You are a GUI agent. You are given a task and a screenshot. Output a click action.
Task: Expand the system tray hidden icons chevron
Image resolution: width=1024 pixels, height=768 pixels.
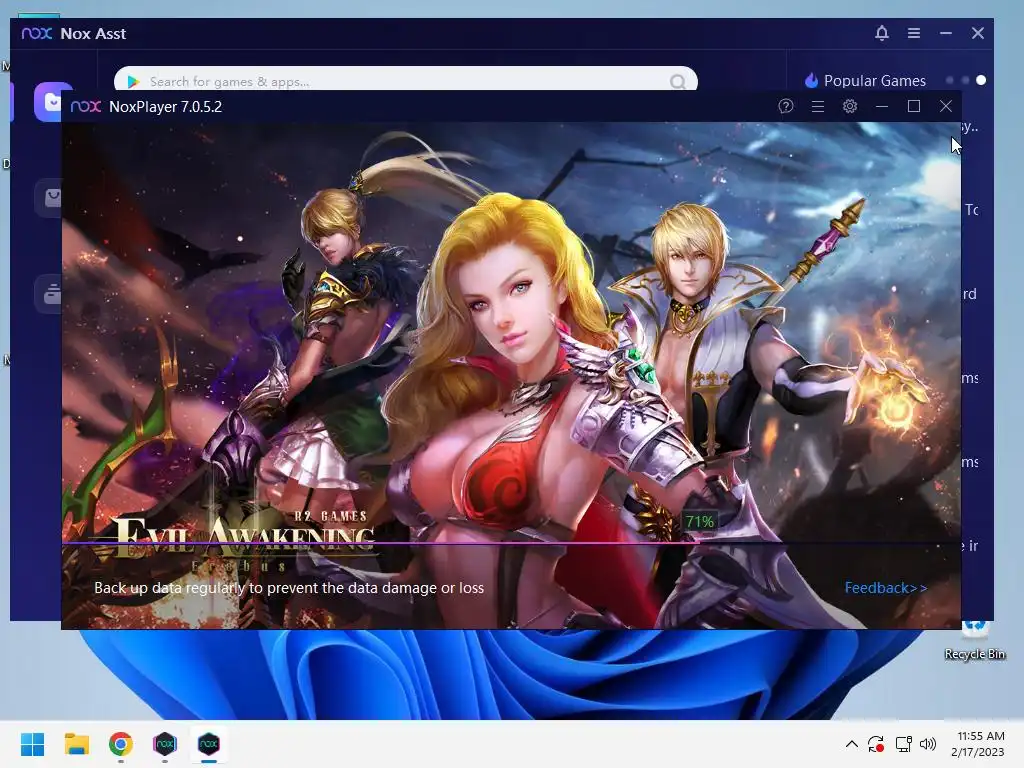(852, 744)
